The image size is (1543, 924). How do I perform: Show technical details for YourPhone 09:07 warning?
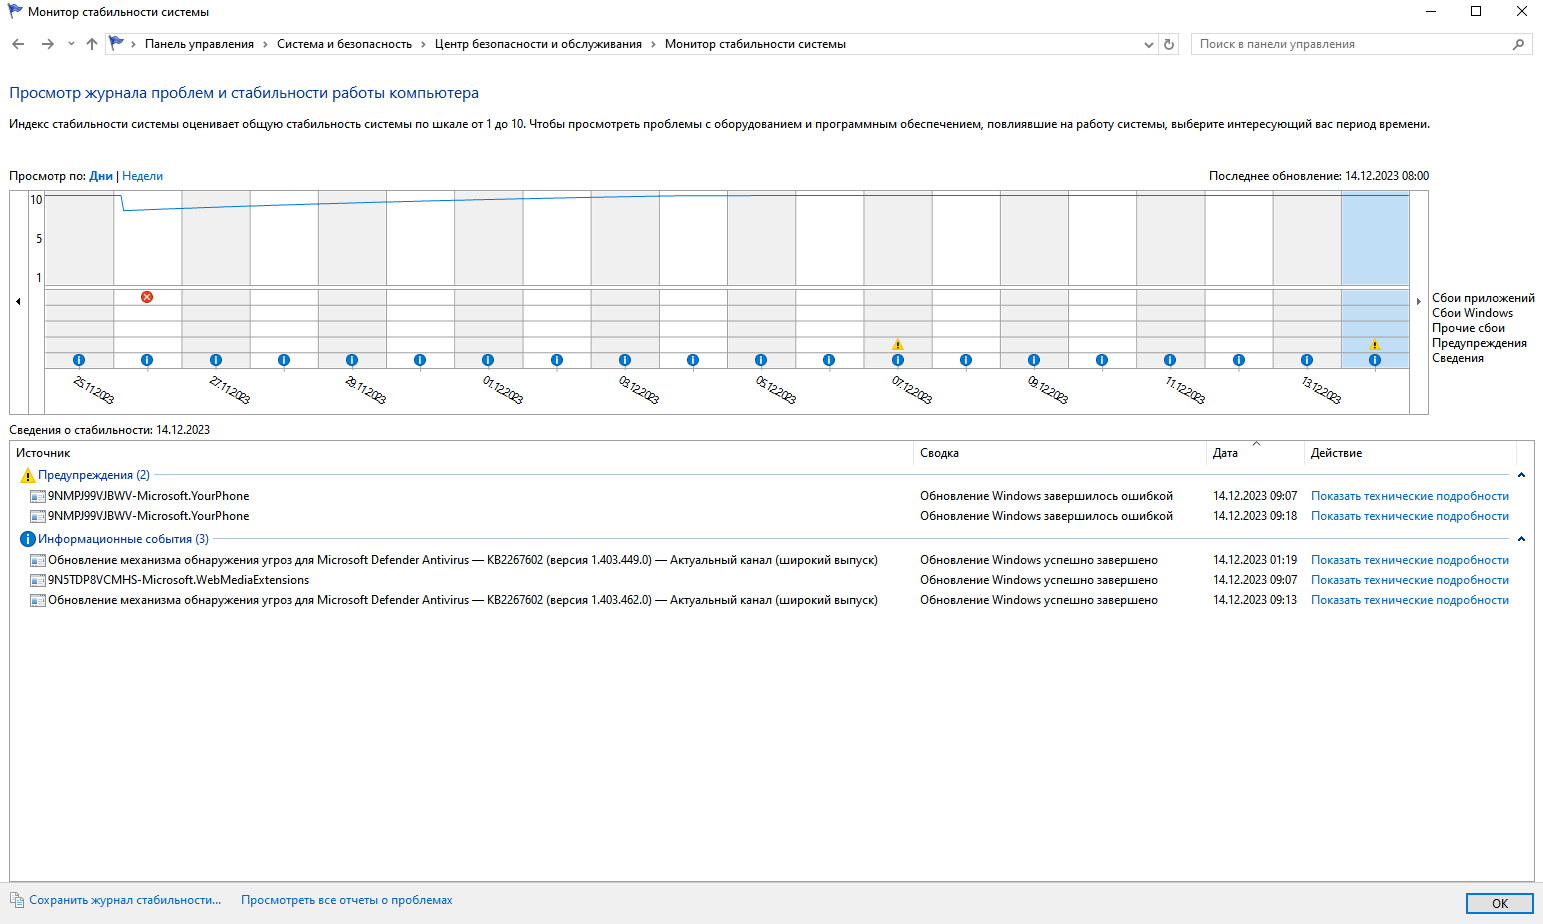tap(1410, 496)
